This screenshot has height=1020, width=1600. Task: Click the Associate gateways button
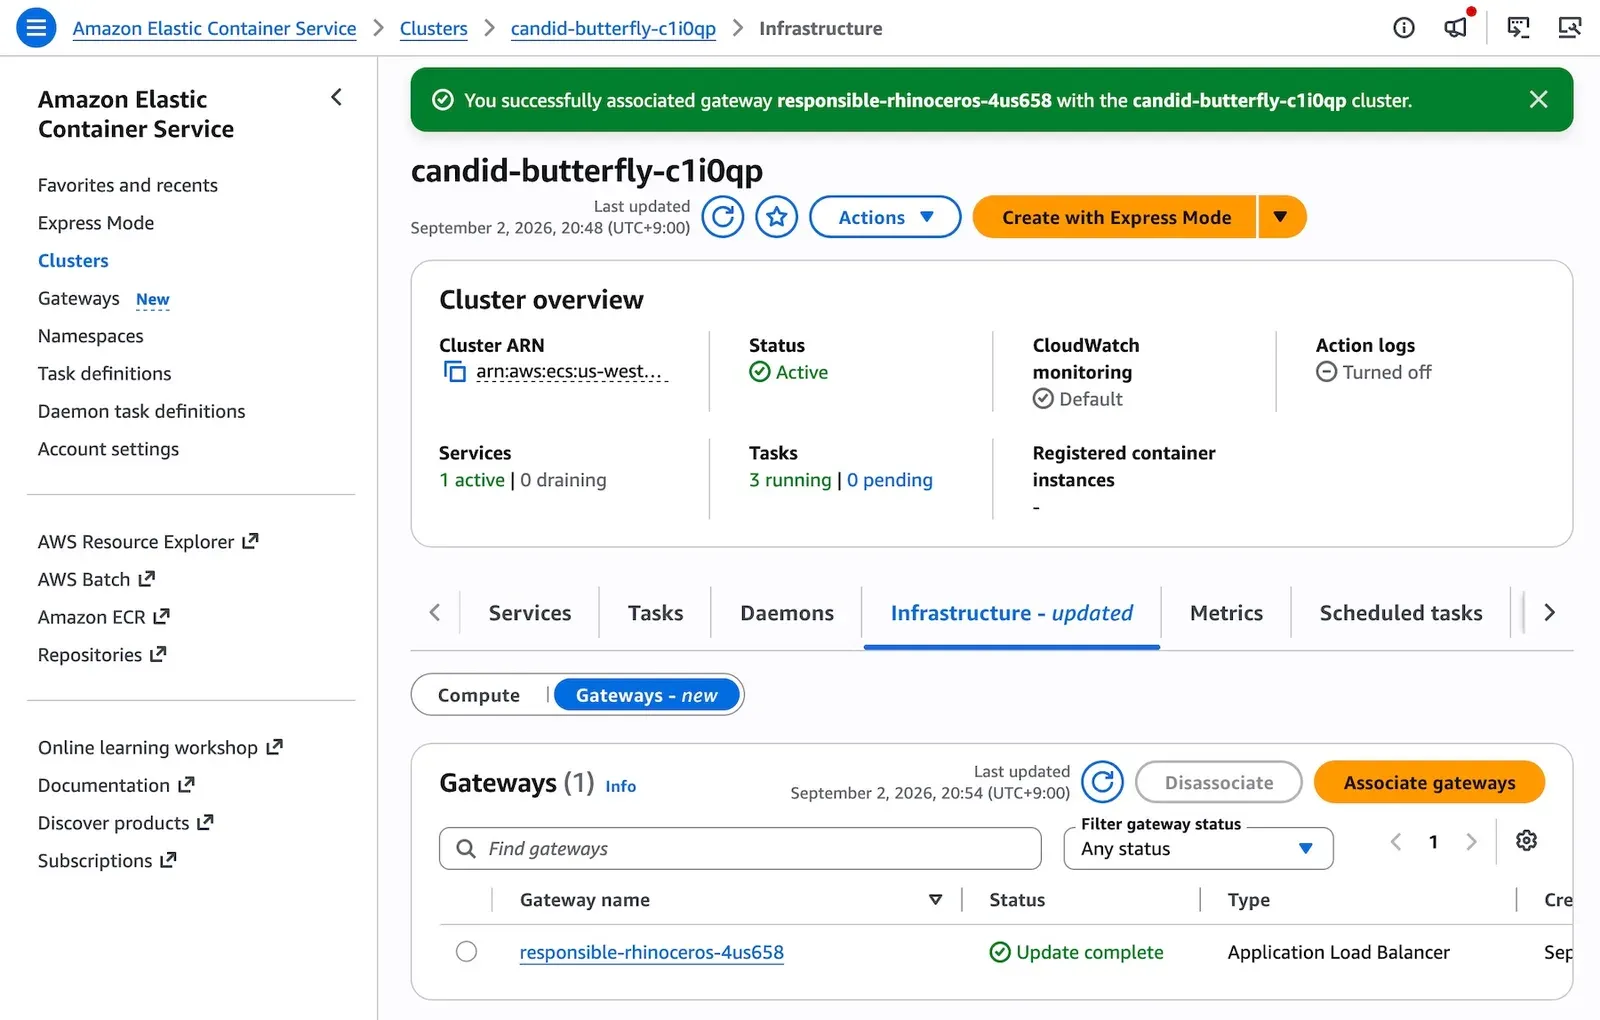[1429, 782]
